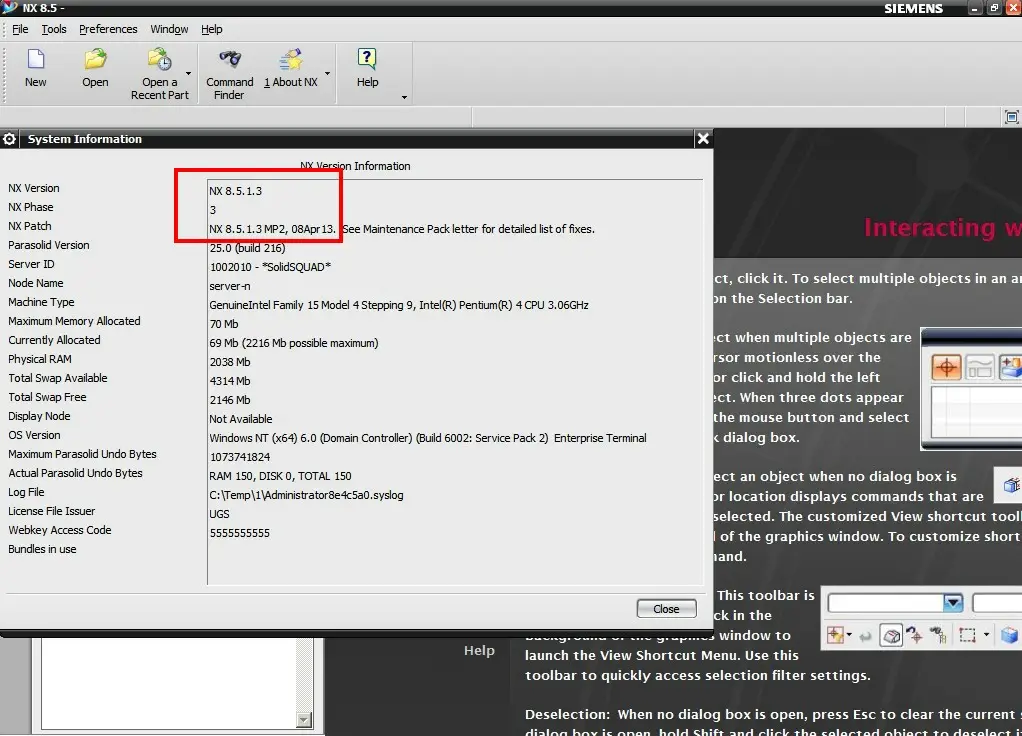1022x736 pixels.
Task: Open toolbar options arrow below Help icon
Action: [404, 98]
